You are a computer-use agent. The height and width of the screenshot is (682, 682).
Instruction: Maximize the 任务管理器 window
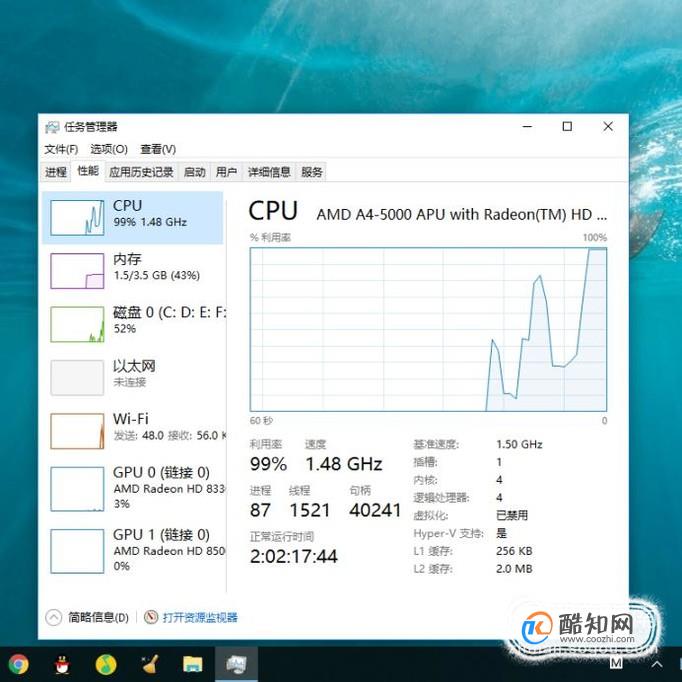(567, 127)
